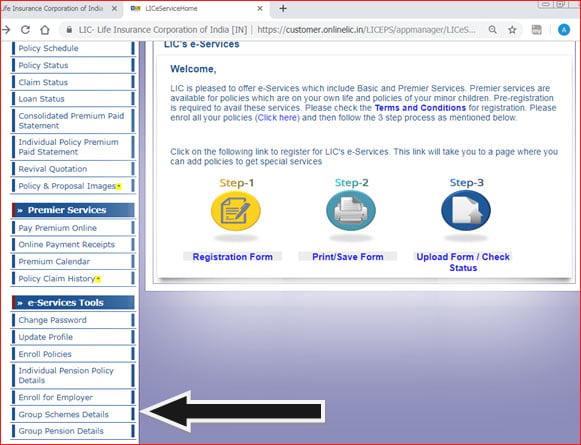581x445 pixels.
Task: Click the e-Services Tools section header
Action: click(x=73, y=302)
